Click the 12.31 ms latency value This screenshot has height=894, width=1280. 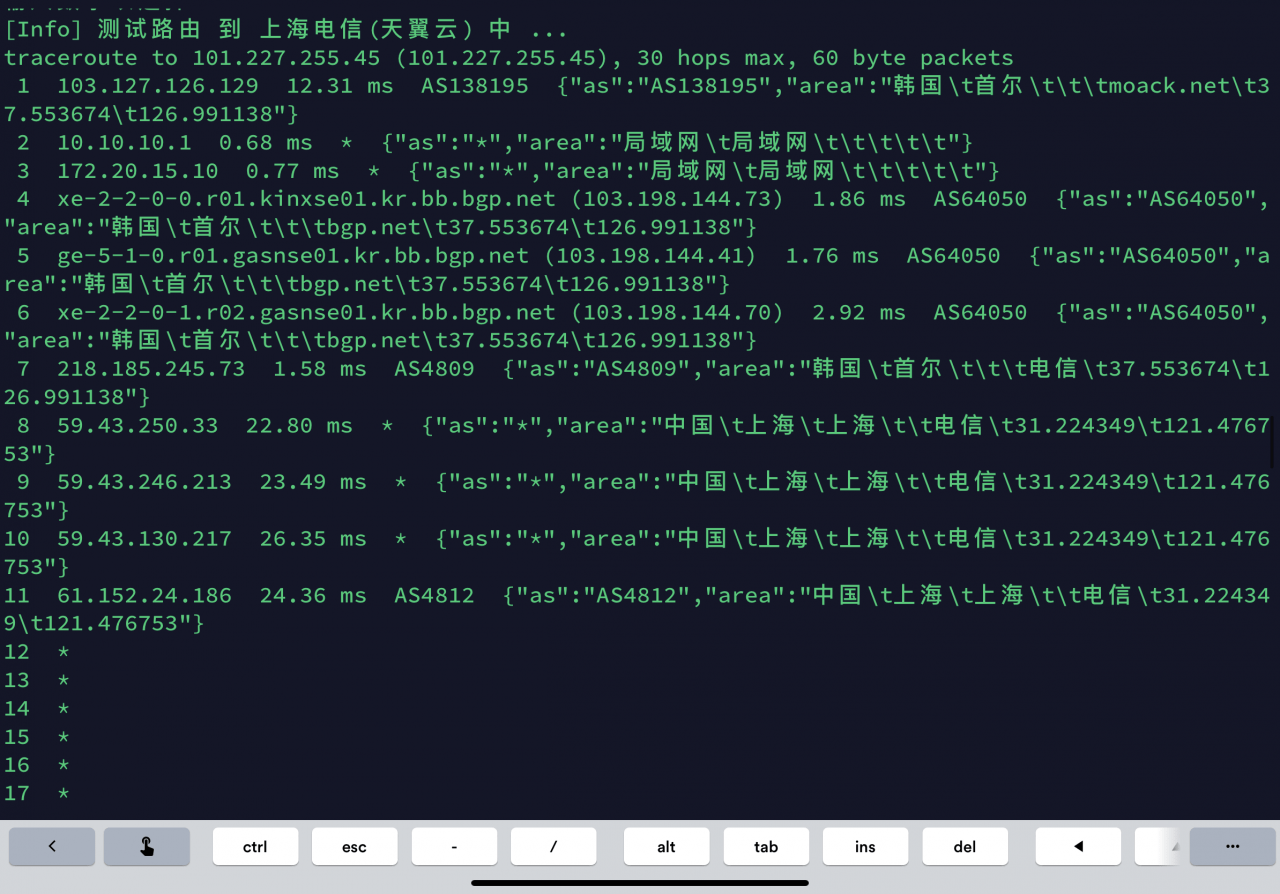click(340, 86)
